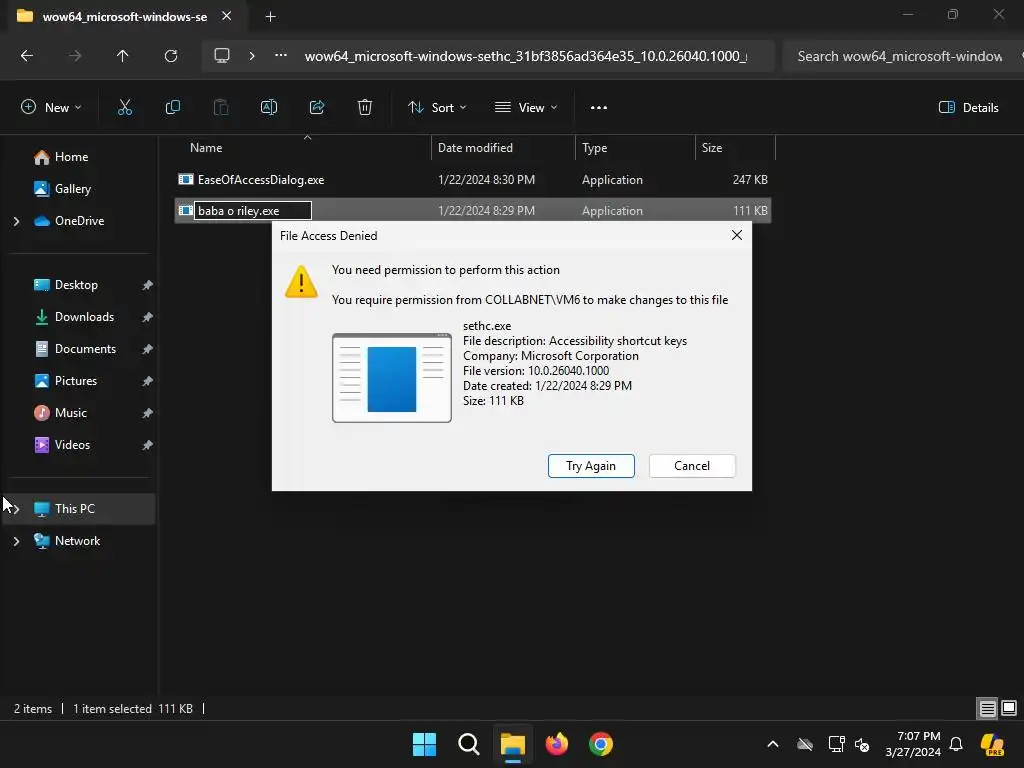The image size is (1024, 768).
Task: Click the sethc.exe file thumbnail in dialog
Action: click(392, 378)
